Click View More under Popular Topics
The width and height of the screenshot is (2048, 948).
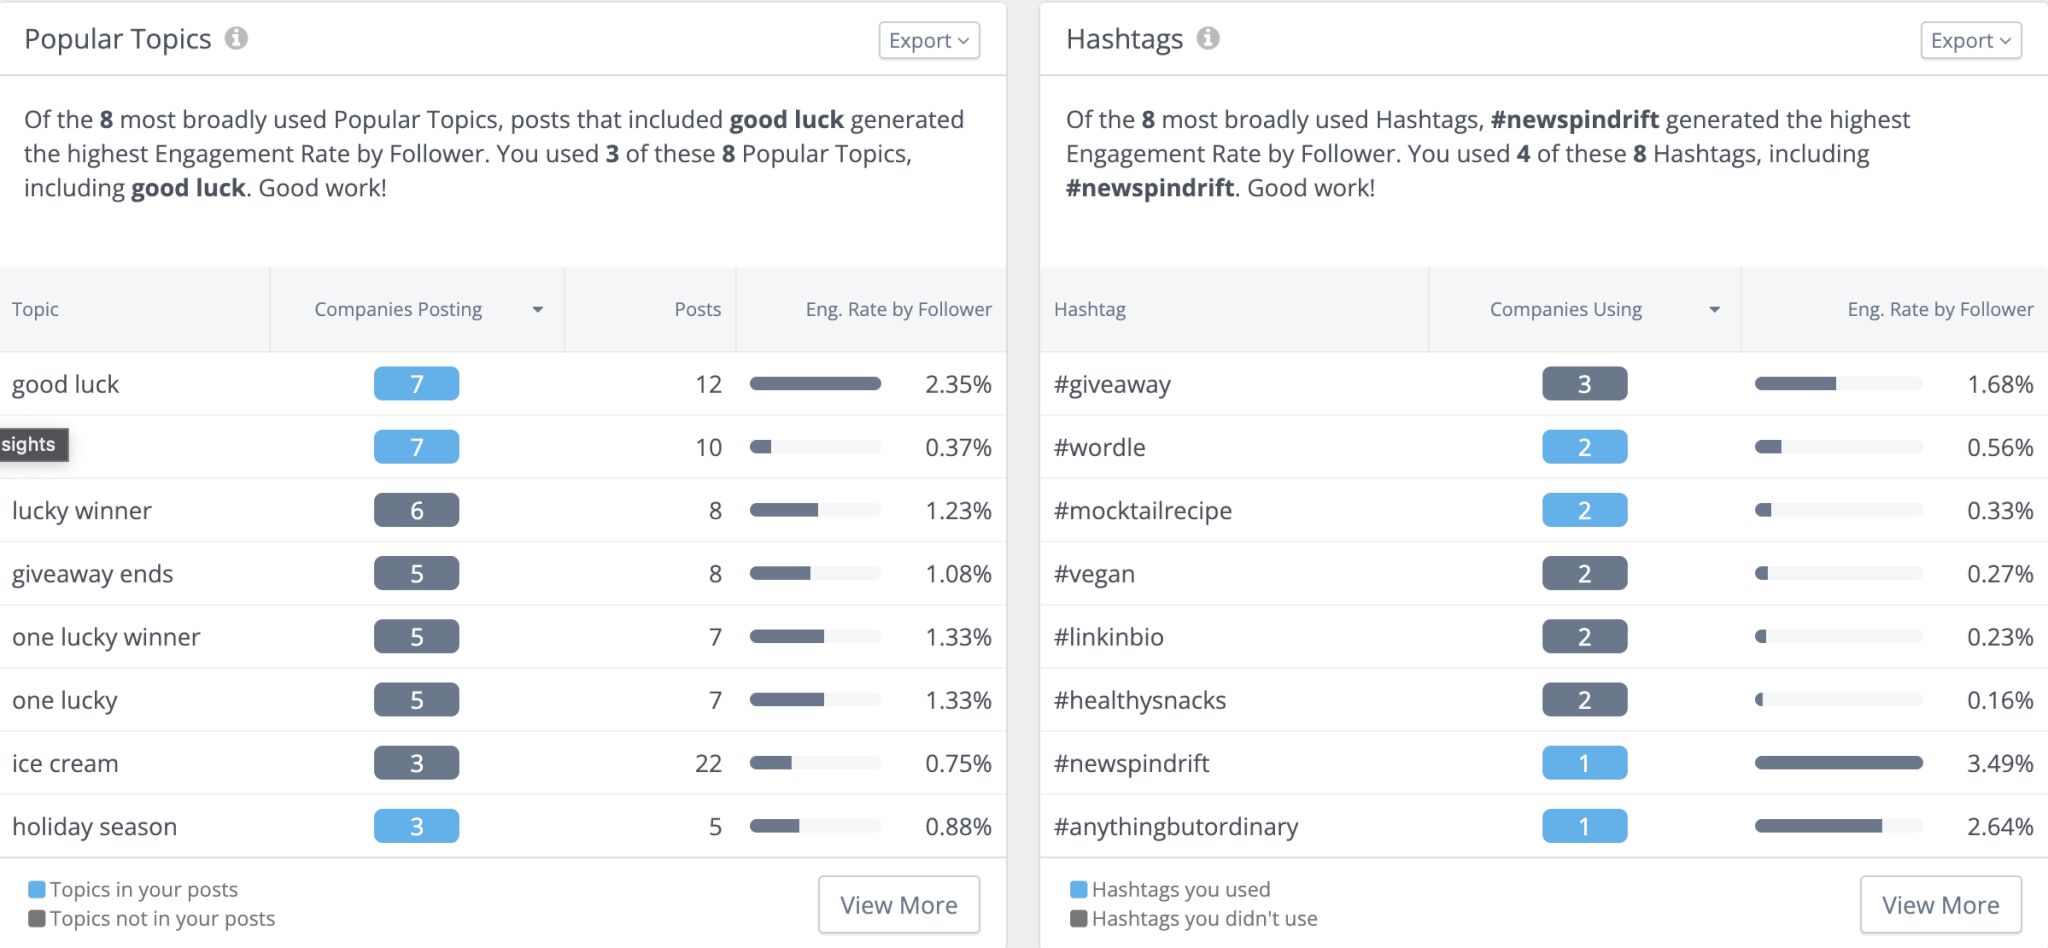pyautogui.click(x=898, y=904)
